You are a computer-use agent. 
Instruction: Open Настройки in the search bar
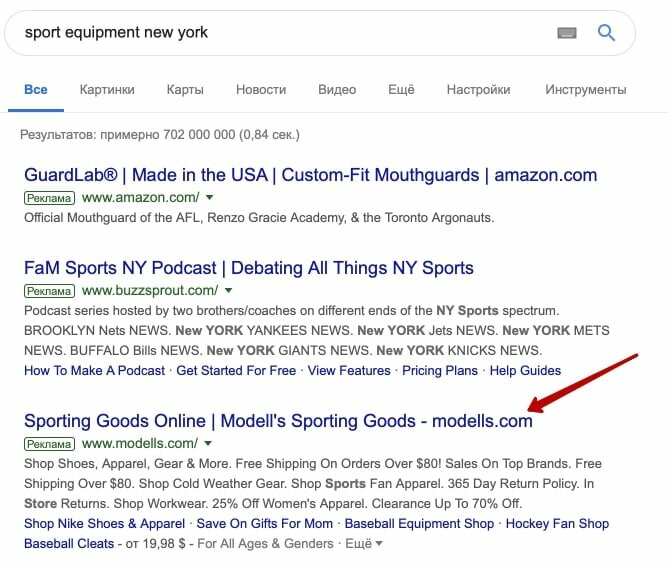click(478, 90)
